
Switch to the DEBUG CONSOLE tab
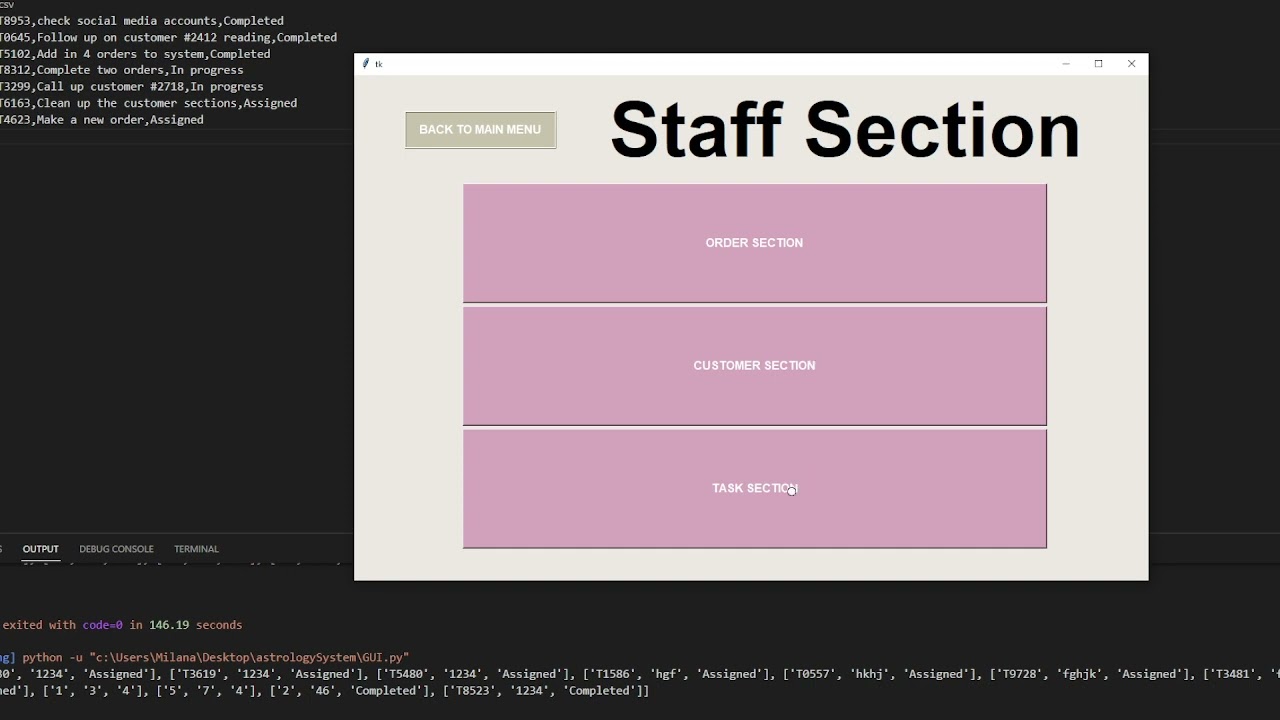[x=116, y=549]
